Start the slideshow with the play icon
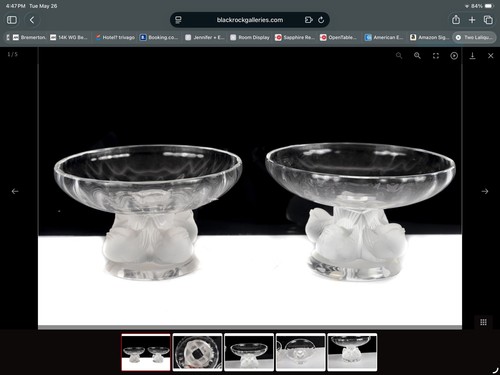Image resolution: width=500 pixels, height=375 pixels. (x=454, y=56)
